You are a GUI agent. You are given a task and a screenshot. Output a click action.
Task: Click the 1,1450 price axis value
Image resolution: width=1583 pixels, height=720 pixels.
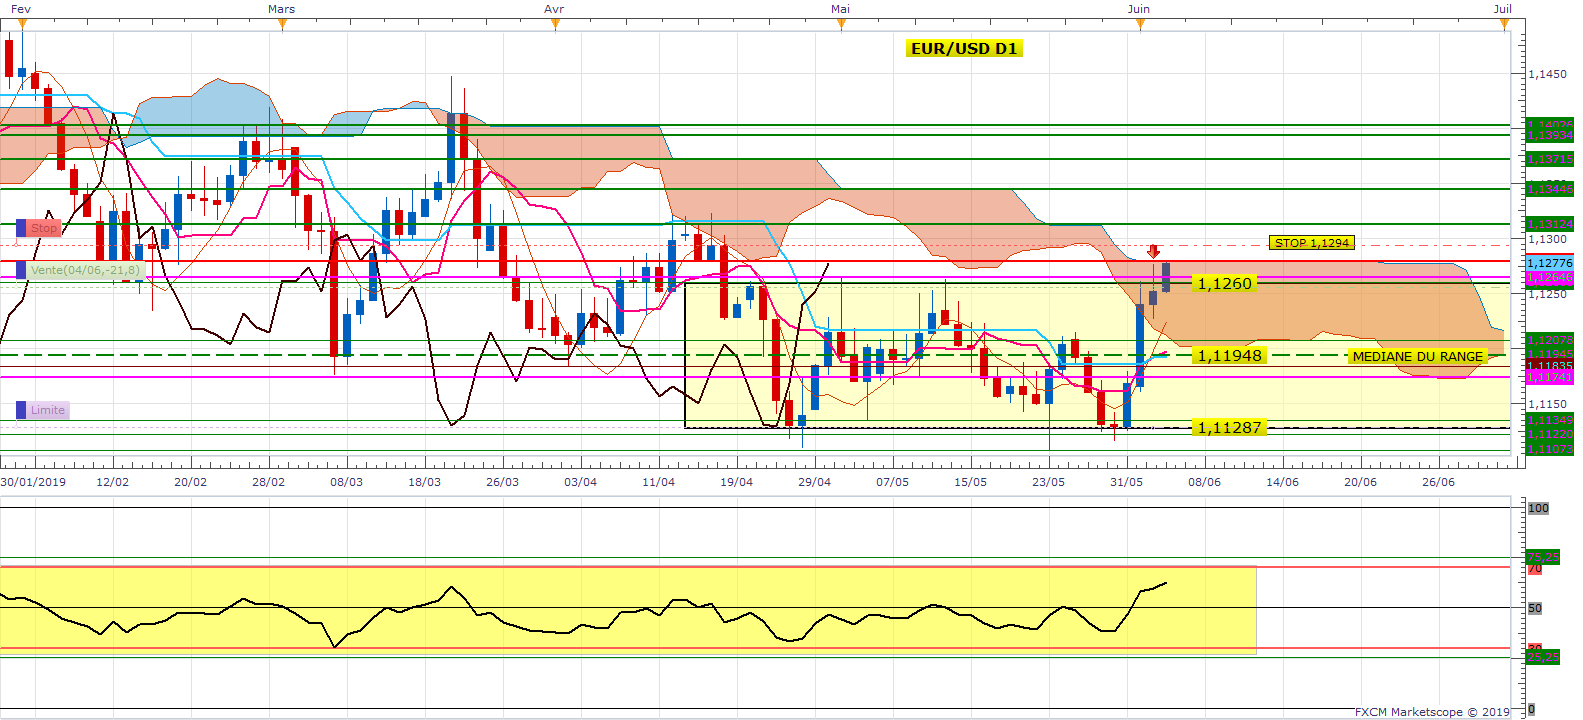(x=1547, y=74)
